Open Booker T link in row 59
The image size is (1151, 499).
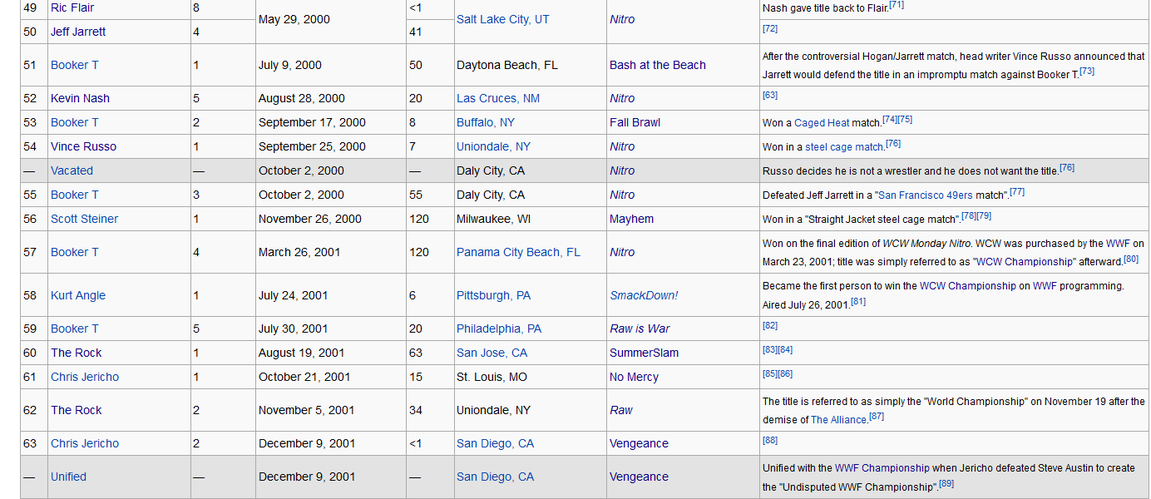click(74, 329)
